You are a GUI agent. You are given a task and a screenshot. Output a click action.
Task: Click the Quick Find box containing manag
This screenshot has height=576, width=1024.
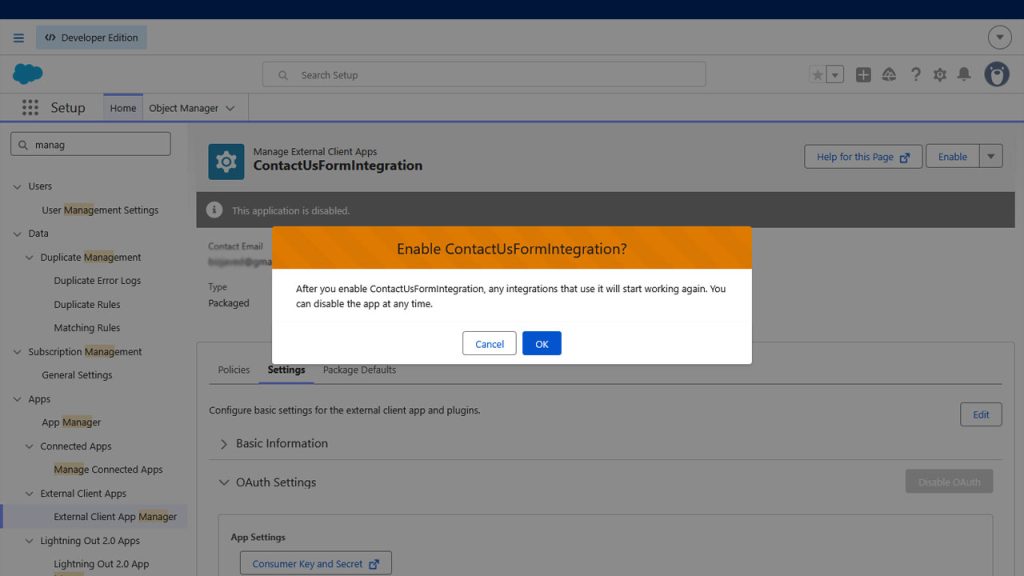pos(90,144)
